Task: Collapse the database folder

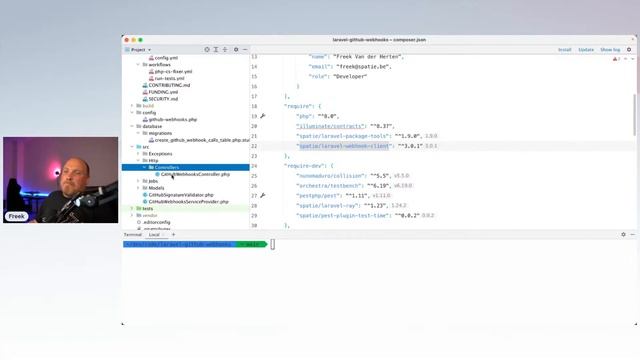Action: coord(132,126)
